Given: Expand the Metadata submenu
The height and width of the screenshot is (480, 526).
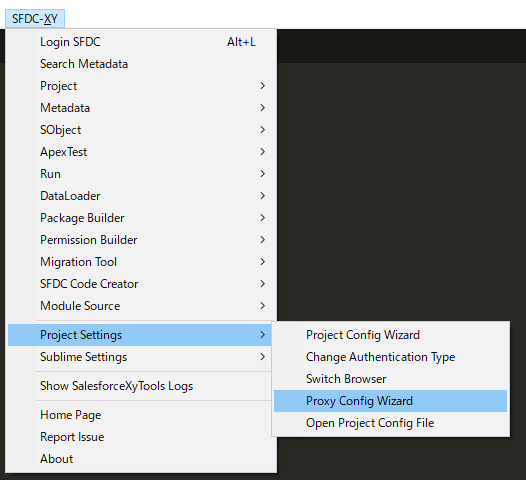Looking at the screenshot, I should coord(140,108).
